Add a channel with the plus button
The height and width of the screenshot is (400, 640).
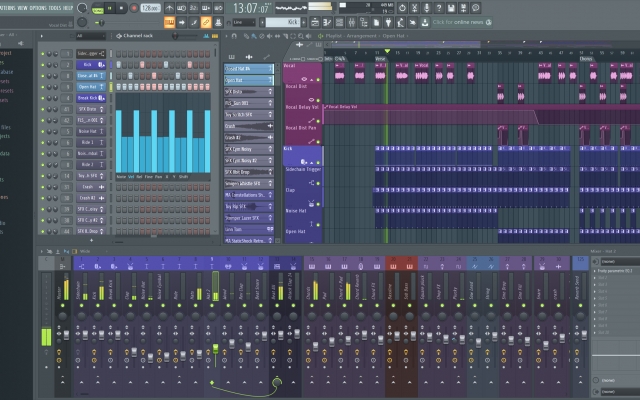pyautogui.click(x=91, y=240)
